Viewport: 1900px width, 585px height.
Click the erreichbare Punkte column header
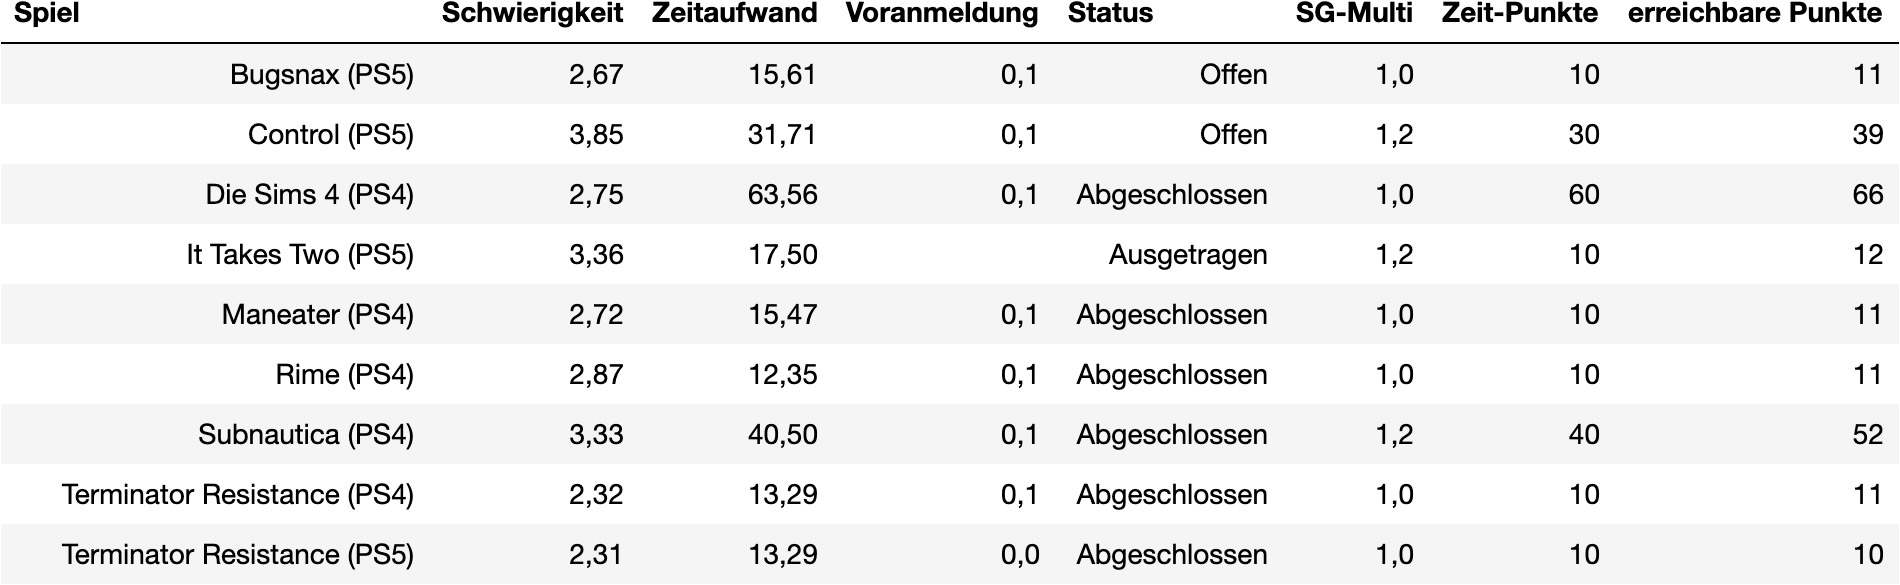(x=1755, y=14)
